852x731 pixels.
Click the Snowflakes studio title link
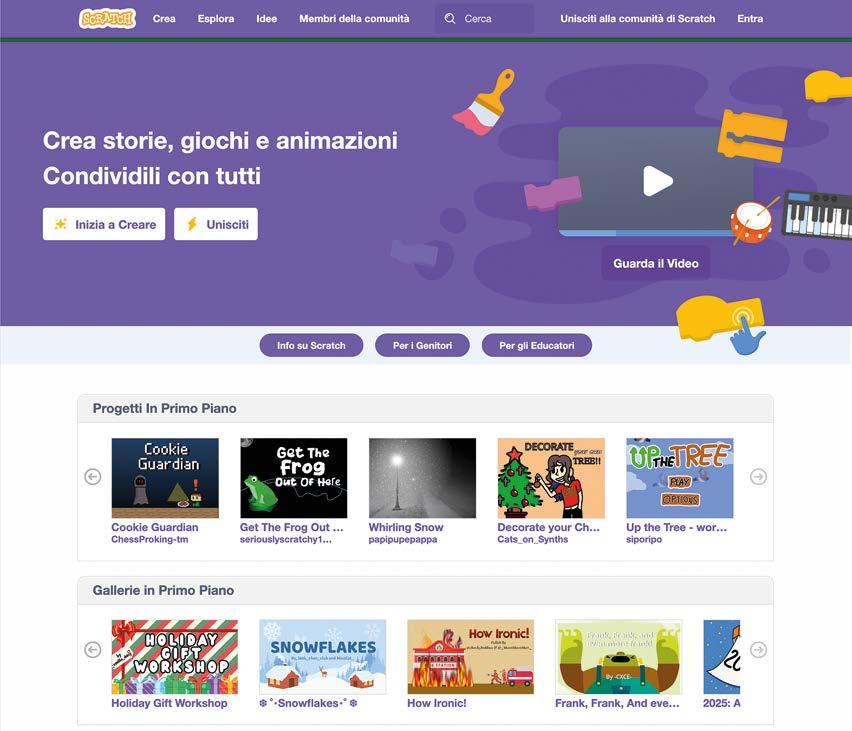click(x=308, y=703)
